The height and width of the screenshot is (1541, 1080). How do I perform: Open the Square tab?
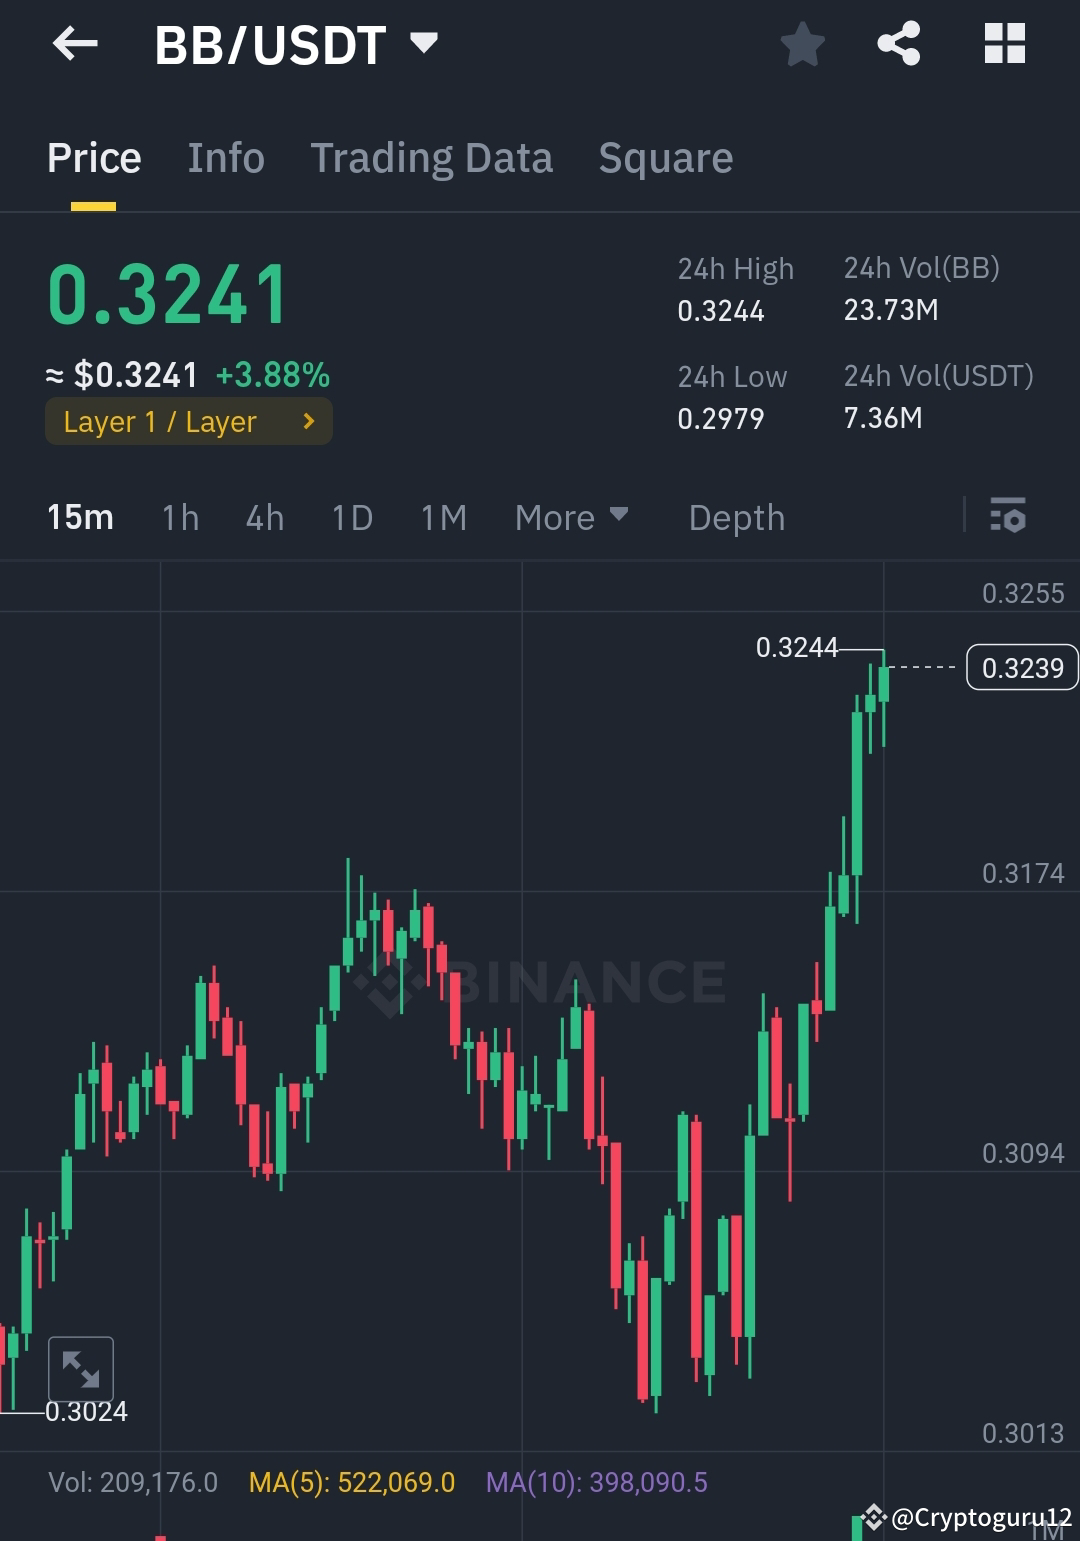pyautogui.click(x=665, y=157)
